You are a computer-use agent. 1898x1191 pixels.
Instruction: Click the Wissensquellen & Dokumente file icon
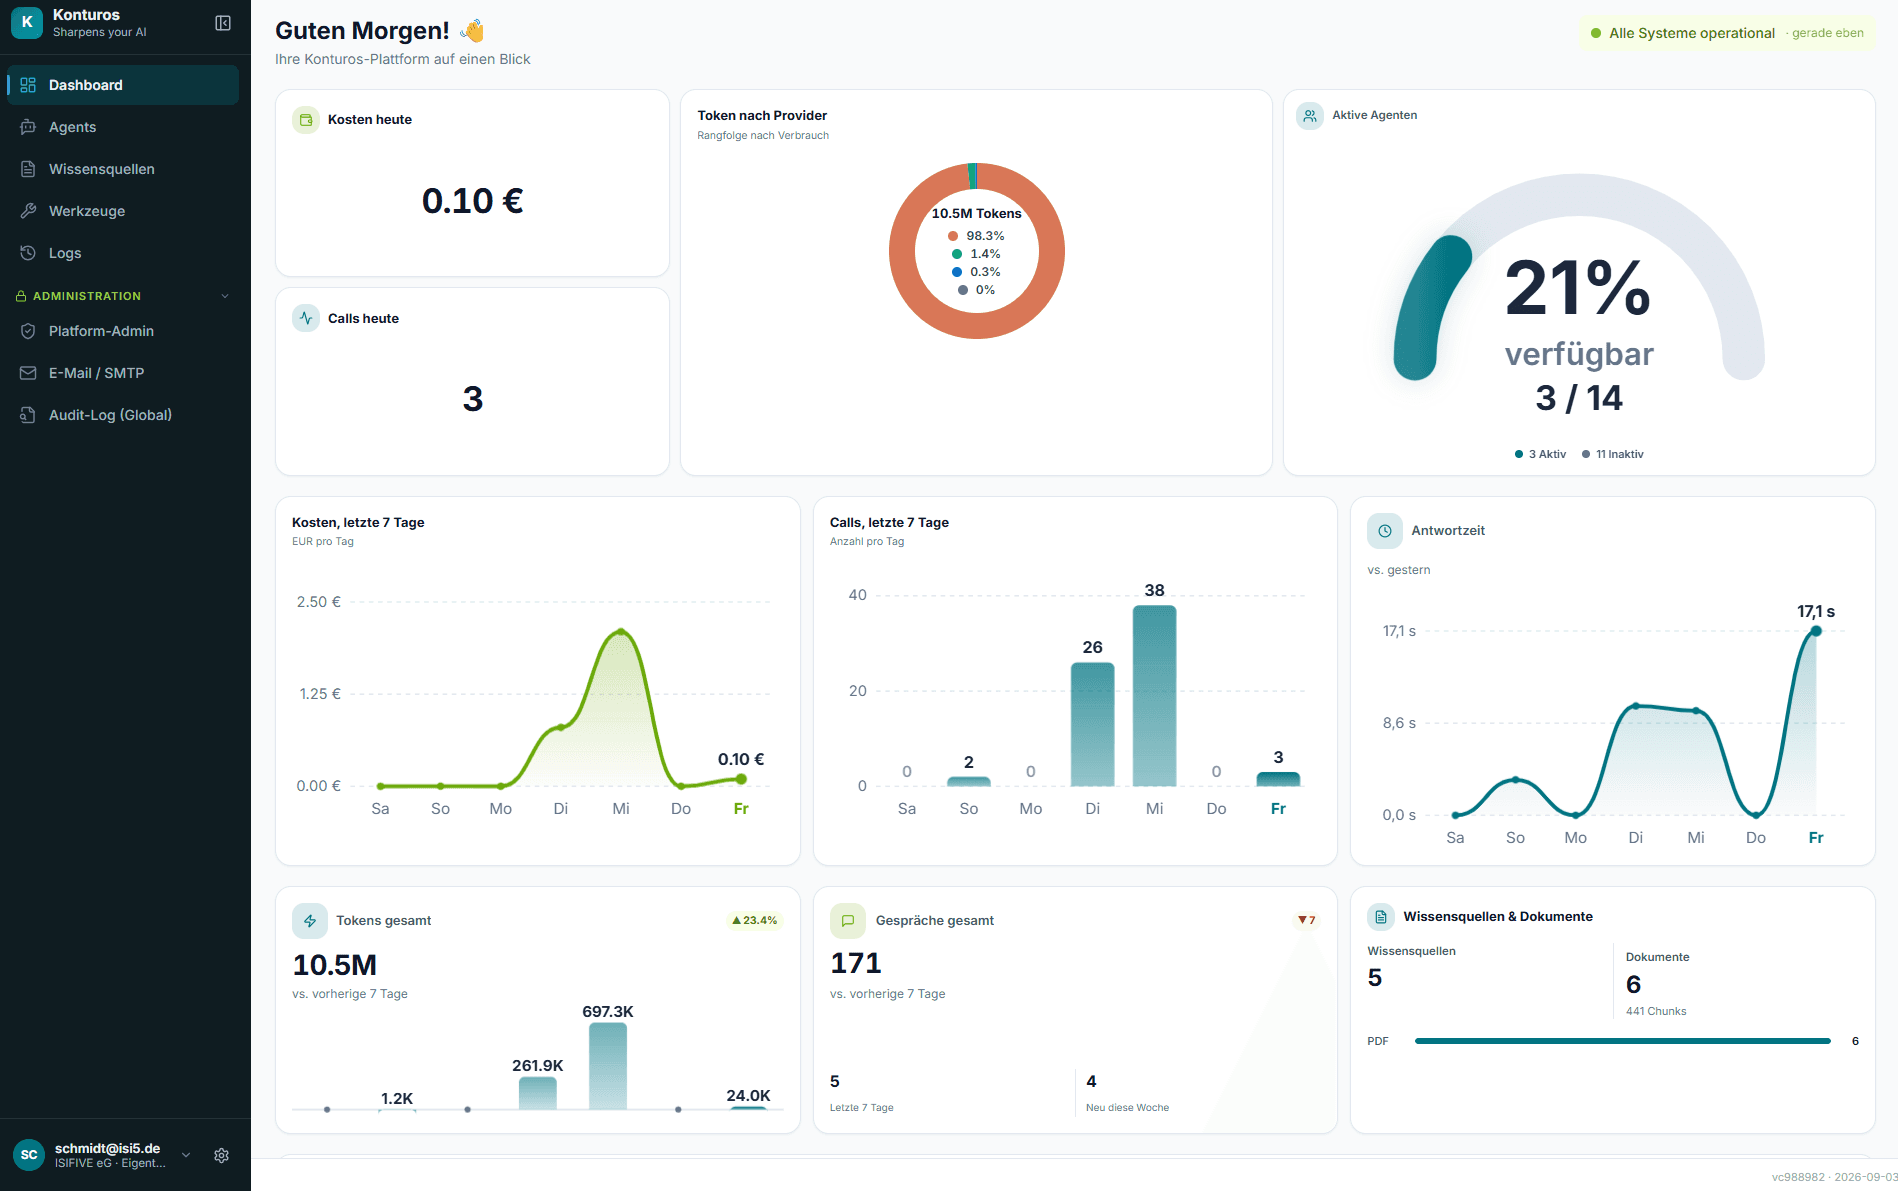tap(1381, 917)
